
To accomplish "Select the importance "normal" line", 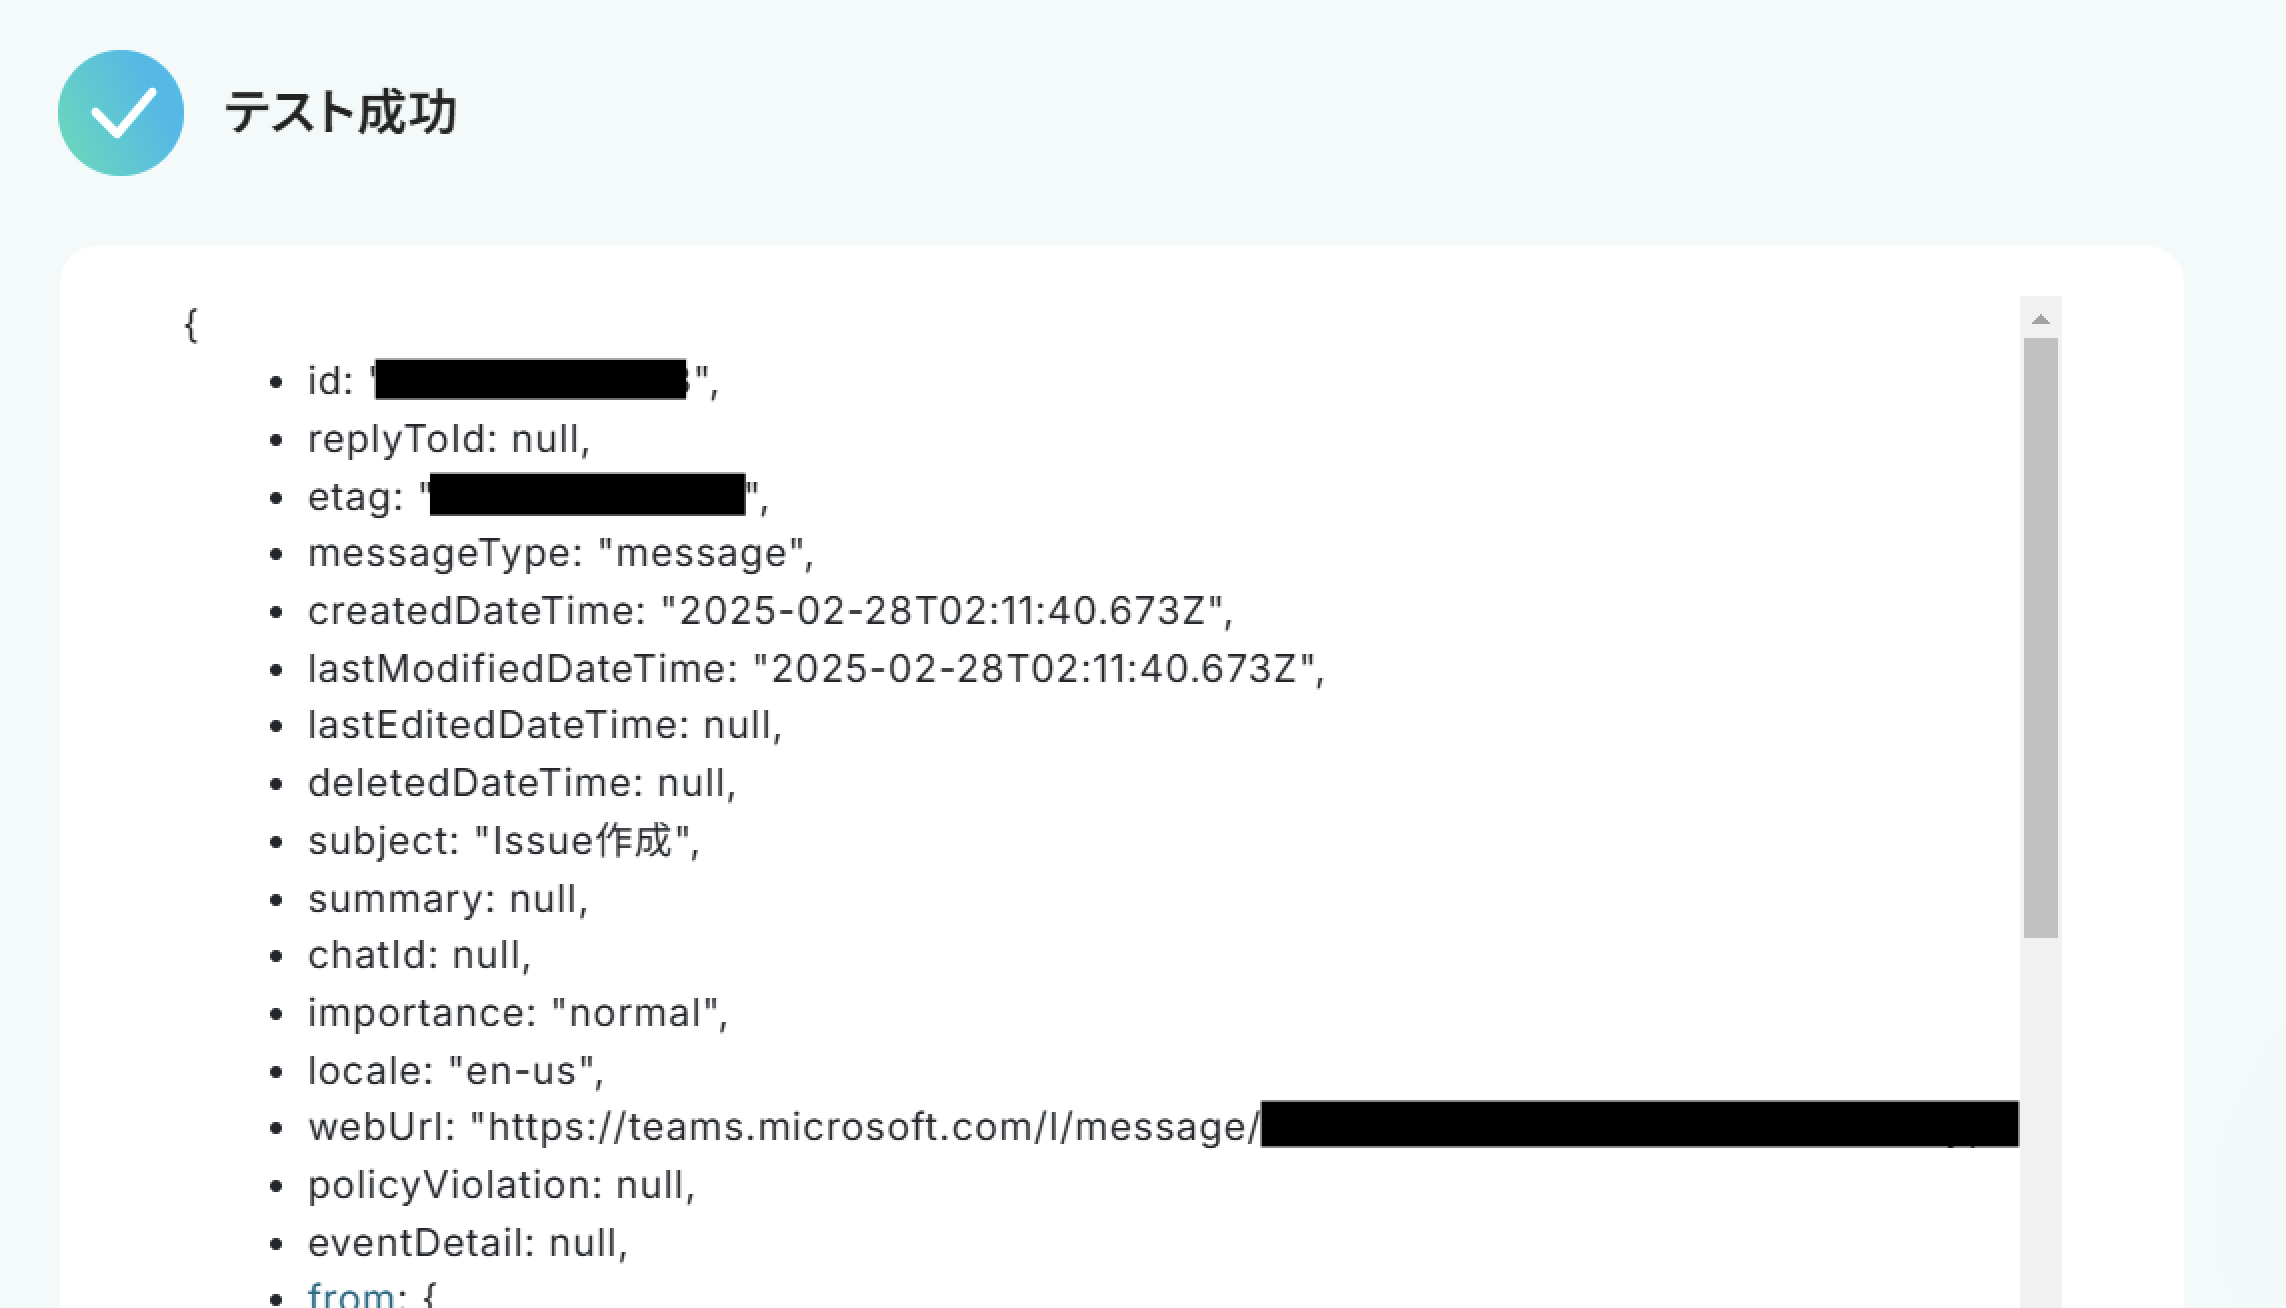I will click(518, 1013).
